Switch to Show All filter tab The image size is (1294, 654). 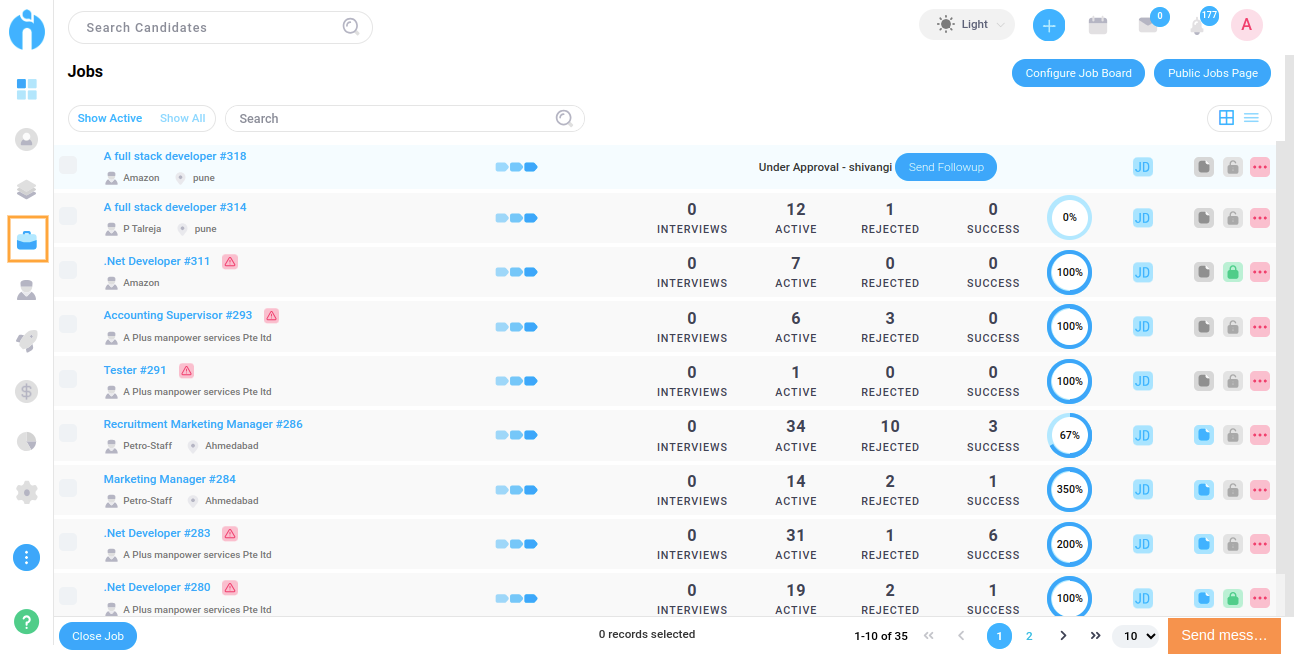[x=182, y=118]
